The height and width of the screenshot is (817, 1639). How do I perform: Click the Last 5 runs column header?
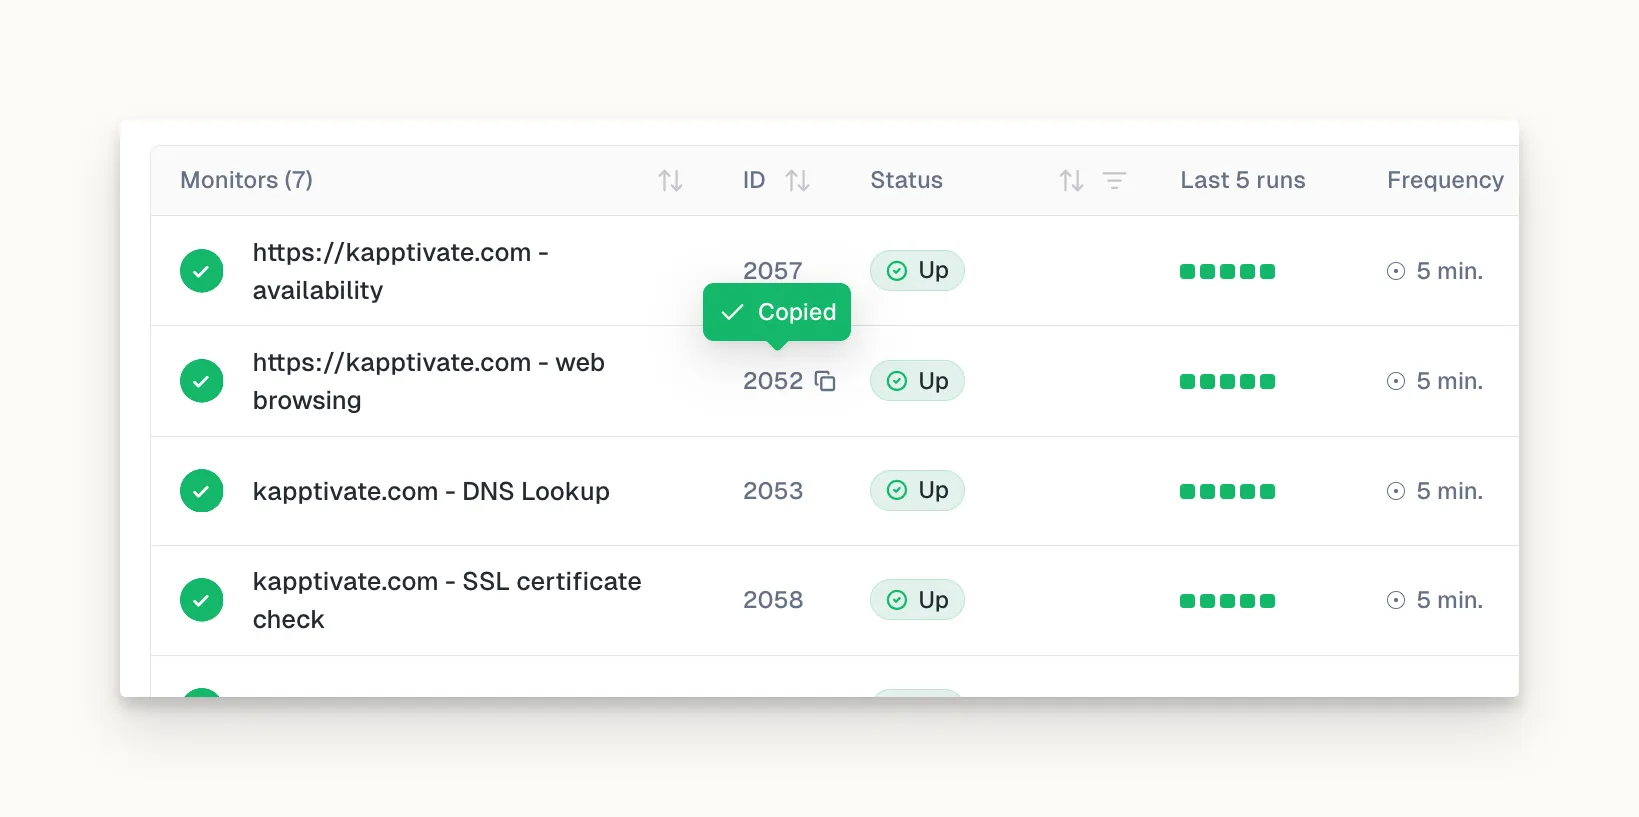pos(1243,180)
